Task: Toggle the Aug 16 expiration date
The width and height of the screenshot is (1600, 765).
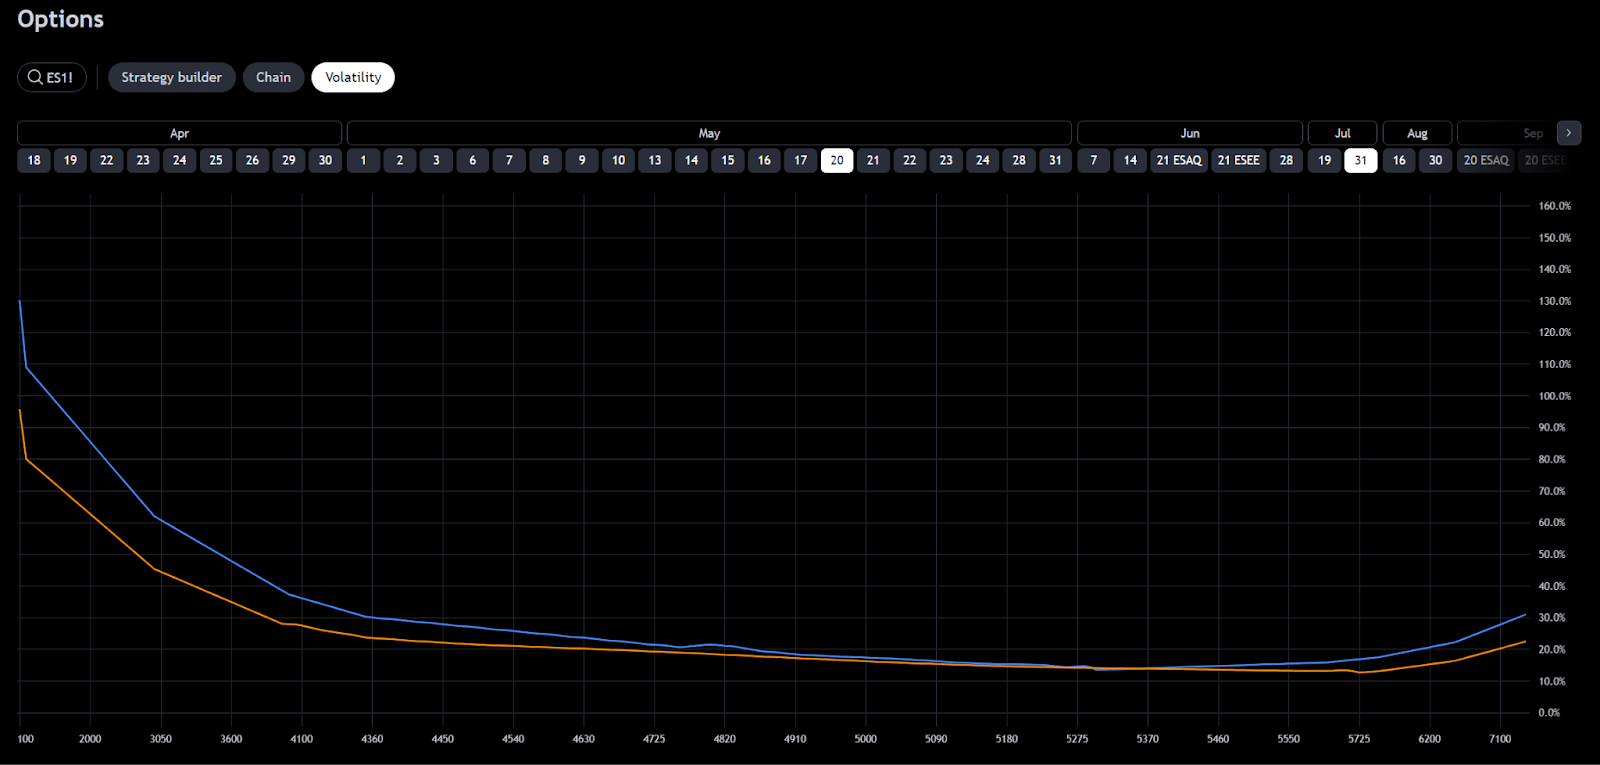Action: coord(1399,160)
